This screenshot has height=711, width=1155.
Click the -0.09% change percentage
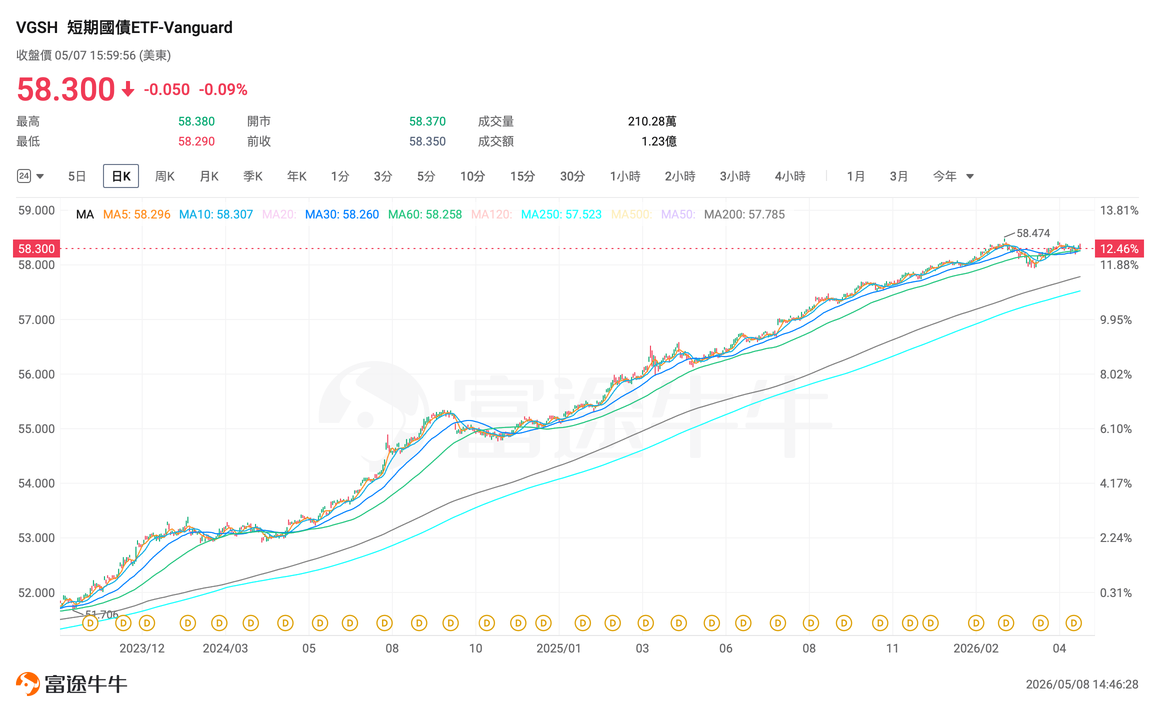point(223,89)
